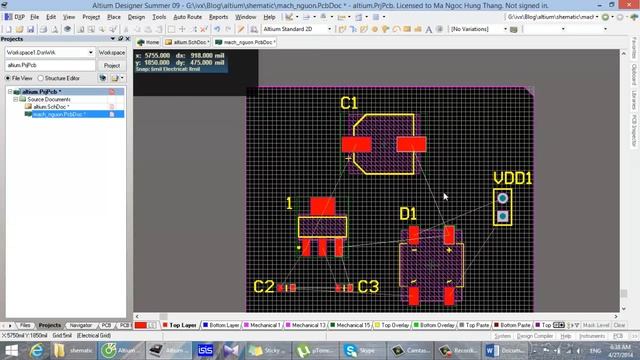This screenshot has width=640, height=360.
Task: Collapse the altium.PrjPcb project node
Action: point(10,92)
